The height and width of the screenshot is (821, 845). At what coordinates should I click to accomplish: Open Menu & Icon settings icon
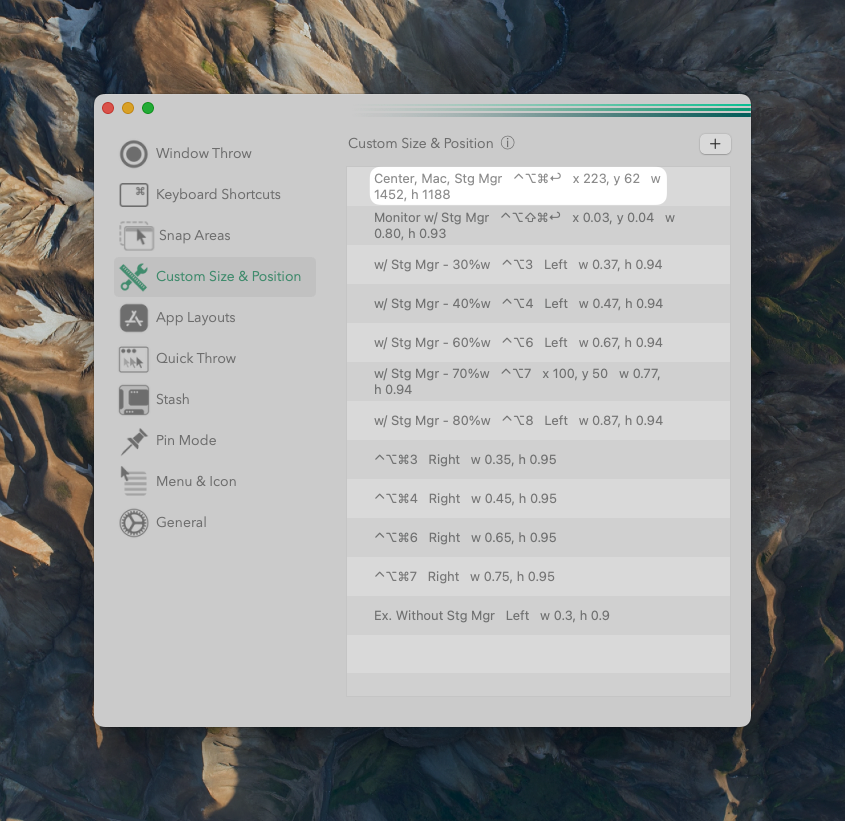(x=133, y=482)
